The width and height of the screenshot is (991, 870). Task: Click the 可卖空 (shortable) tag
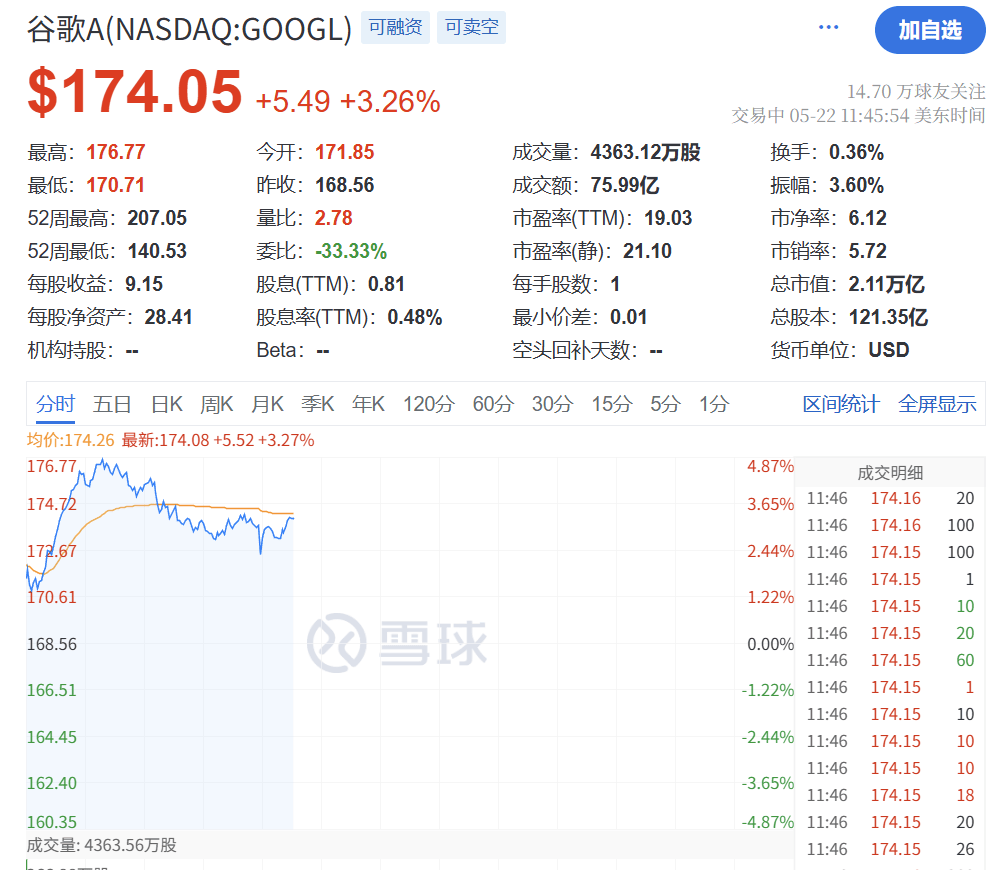point(471,27)
